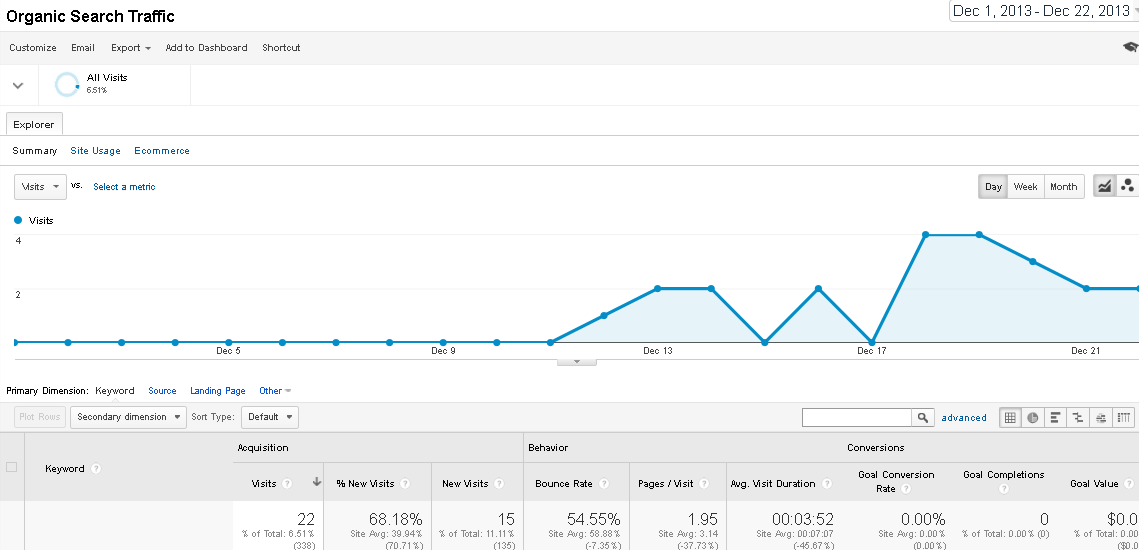The image size is (1139, 550).
Task: Open the graduation cap help icon
Action: tap(1130, 47)
